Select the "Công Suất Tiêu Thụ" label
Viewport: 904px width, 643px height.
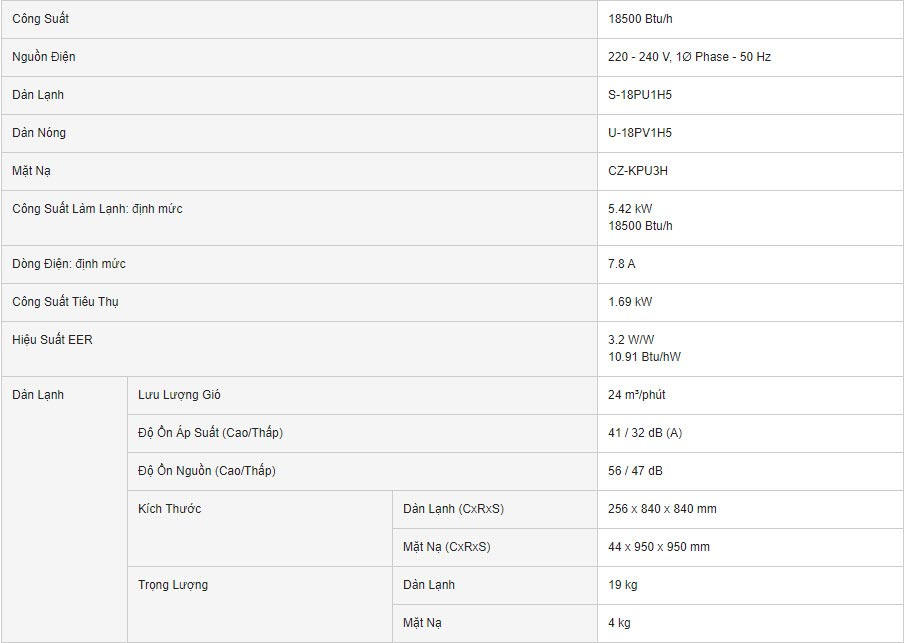(x=66, y=302)
